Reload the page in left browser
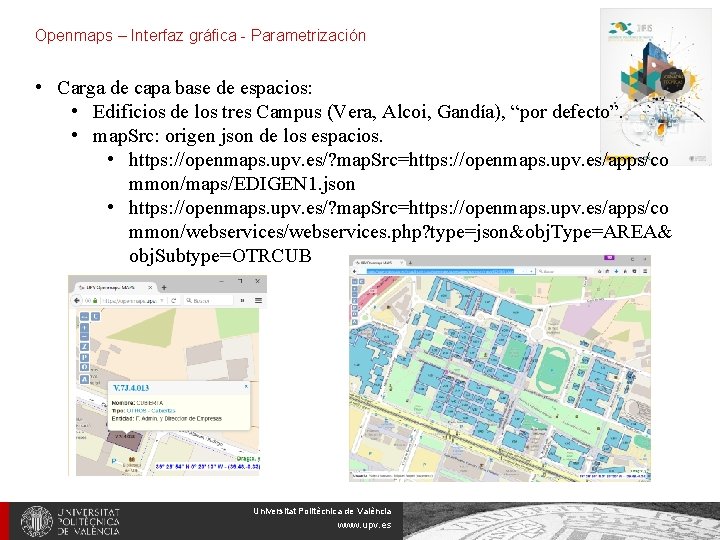This screenshot has height=540, width=720. pos(174,300)
